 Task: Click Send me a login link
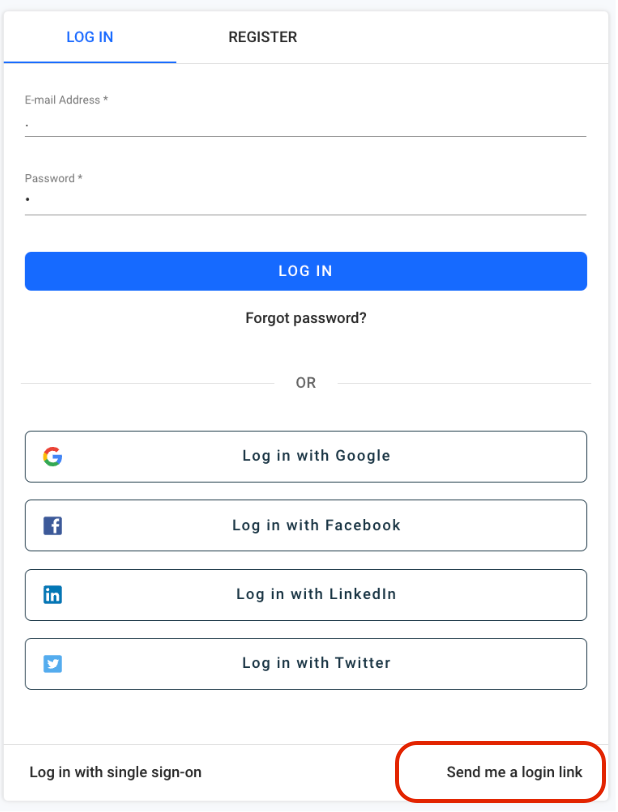514,772
